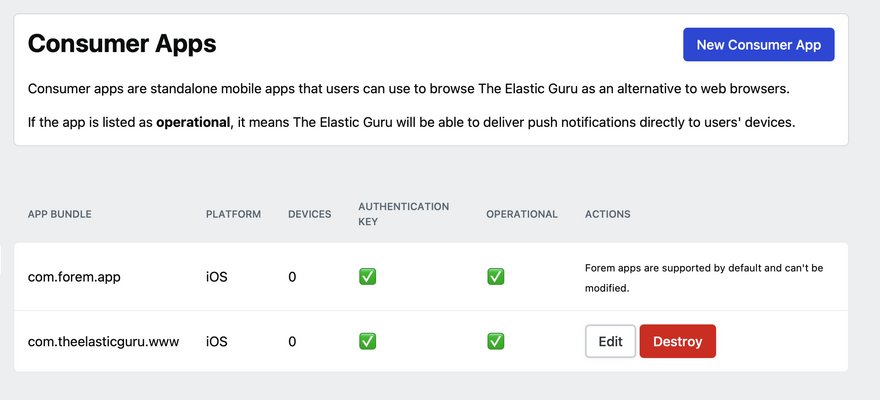Click the devices count for com.forem.app
The height and width of the screenshot is (400, 880).
(292, 277)
